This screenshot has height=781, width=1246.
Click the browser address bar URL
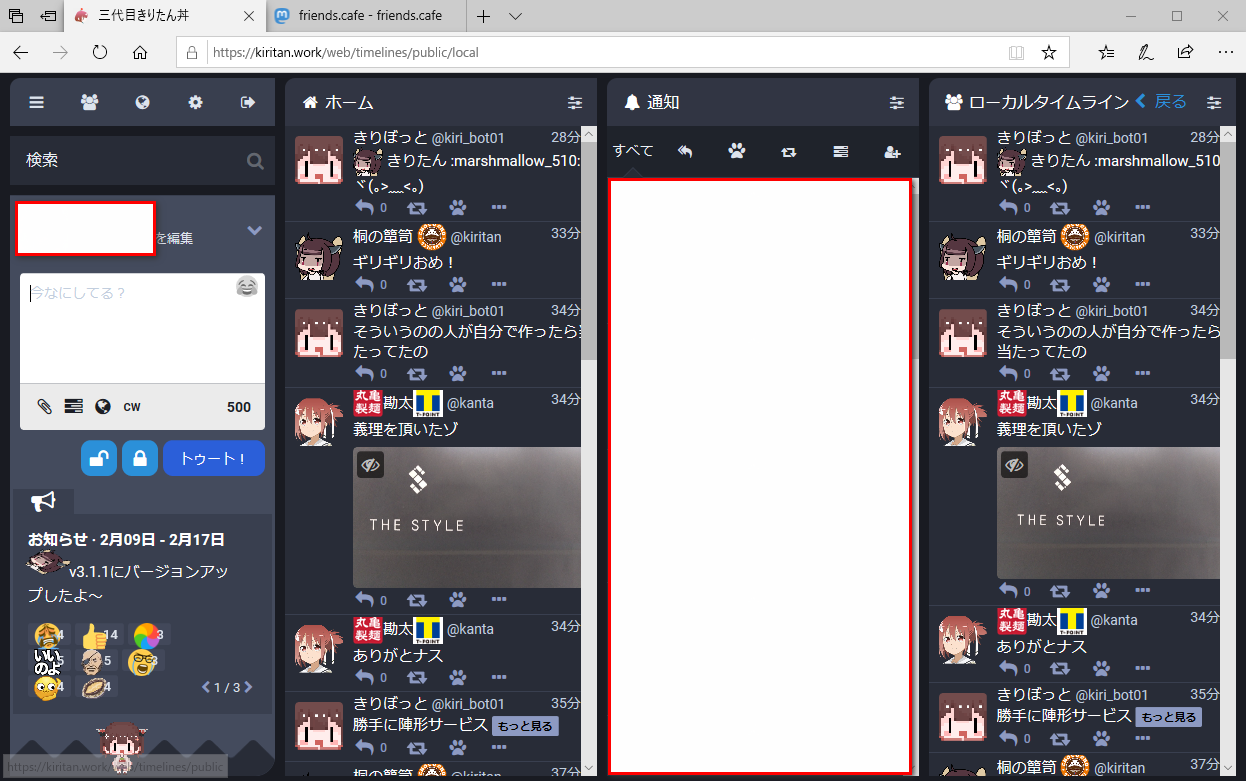pos(345,52)
